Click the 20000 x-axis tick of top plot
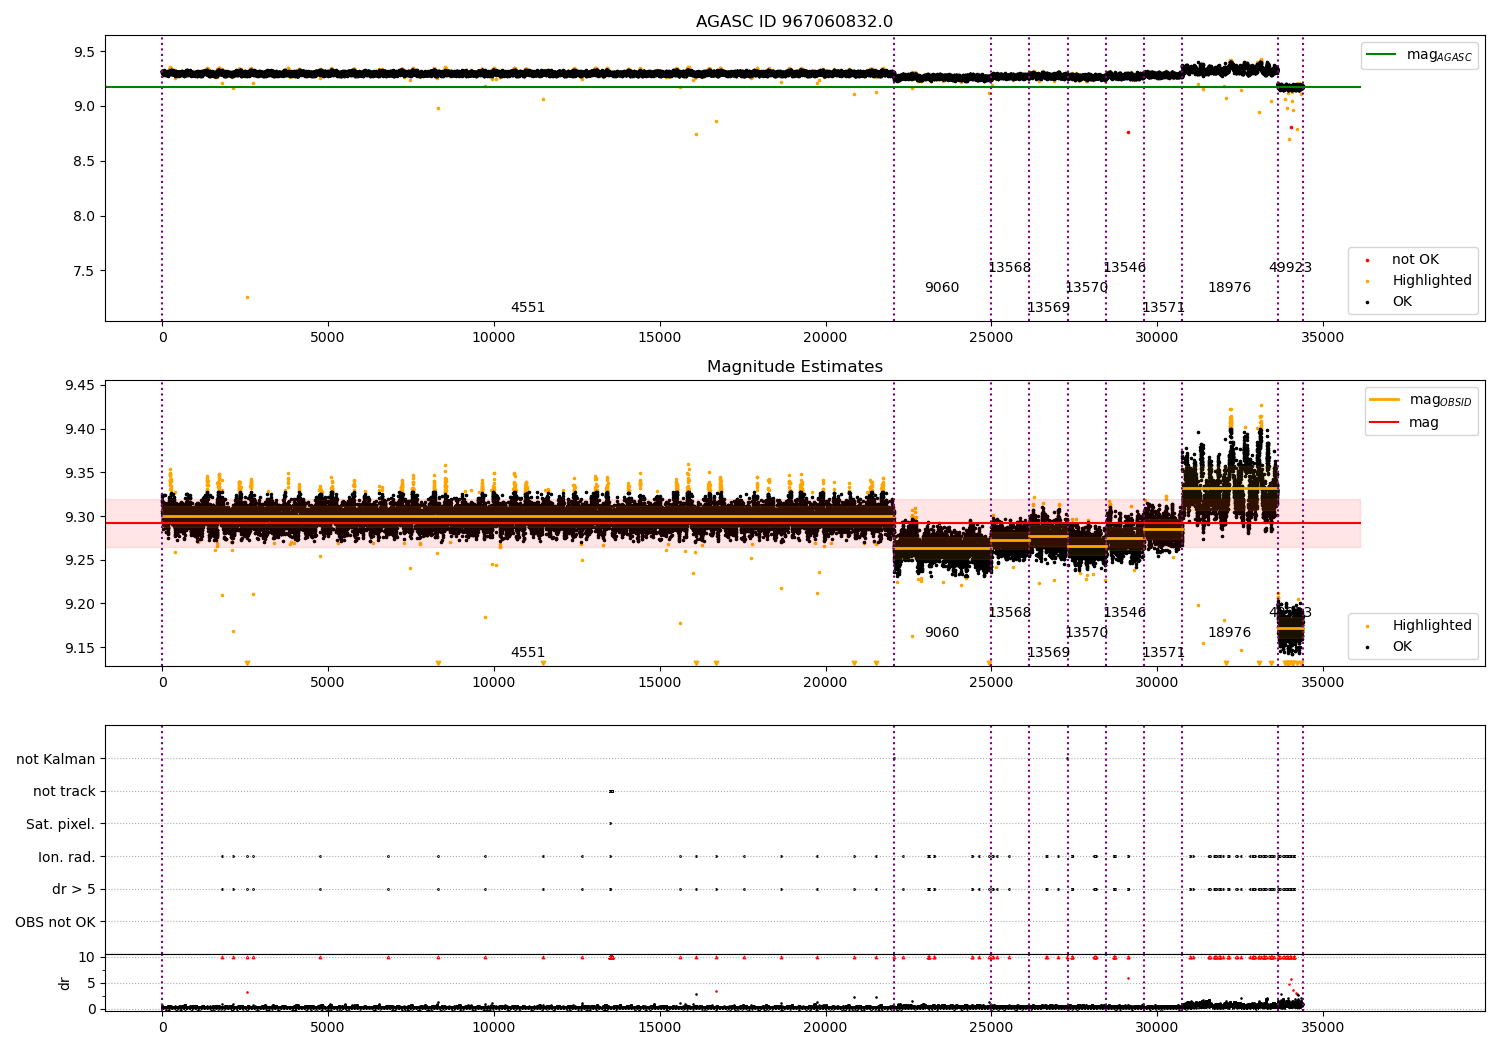The width and height of the screenshot is (1500, 1050). [825, 338]
